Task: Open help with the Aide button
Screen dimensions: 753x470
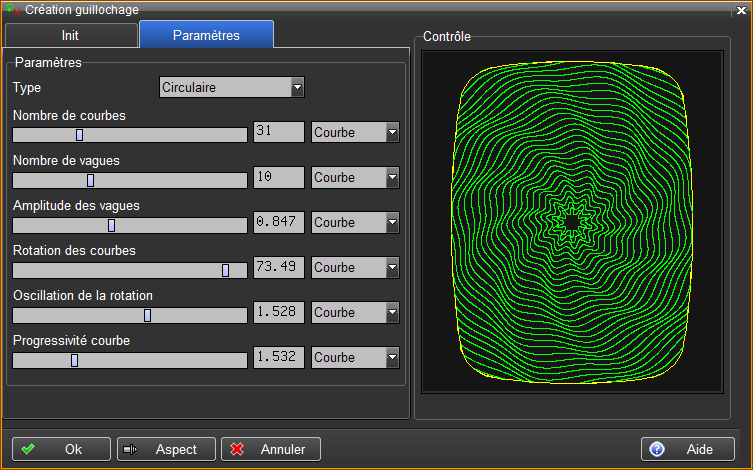Action: pos(688,449)
